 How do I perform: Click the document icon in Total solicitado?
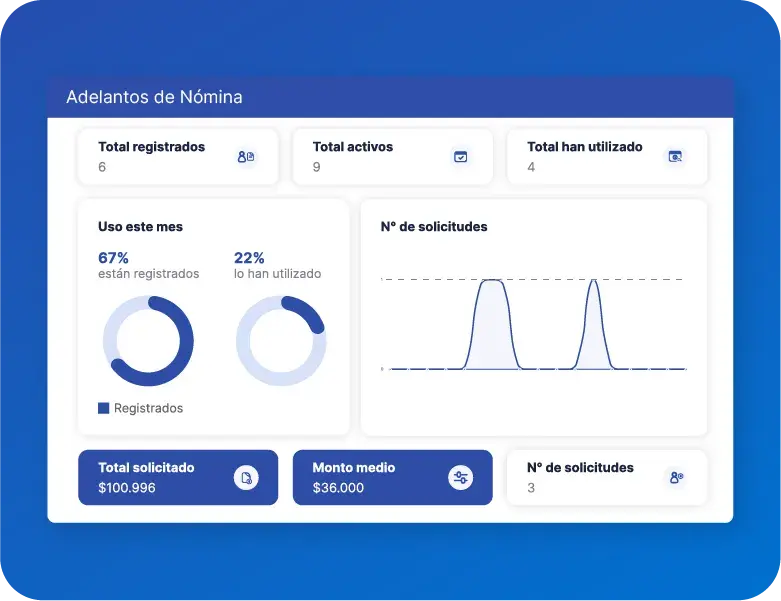pos(246,478)
